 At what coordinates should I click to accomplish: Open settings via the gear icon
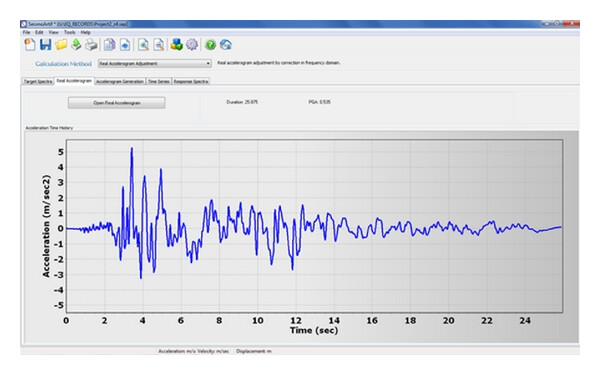tap(192, 45)
